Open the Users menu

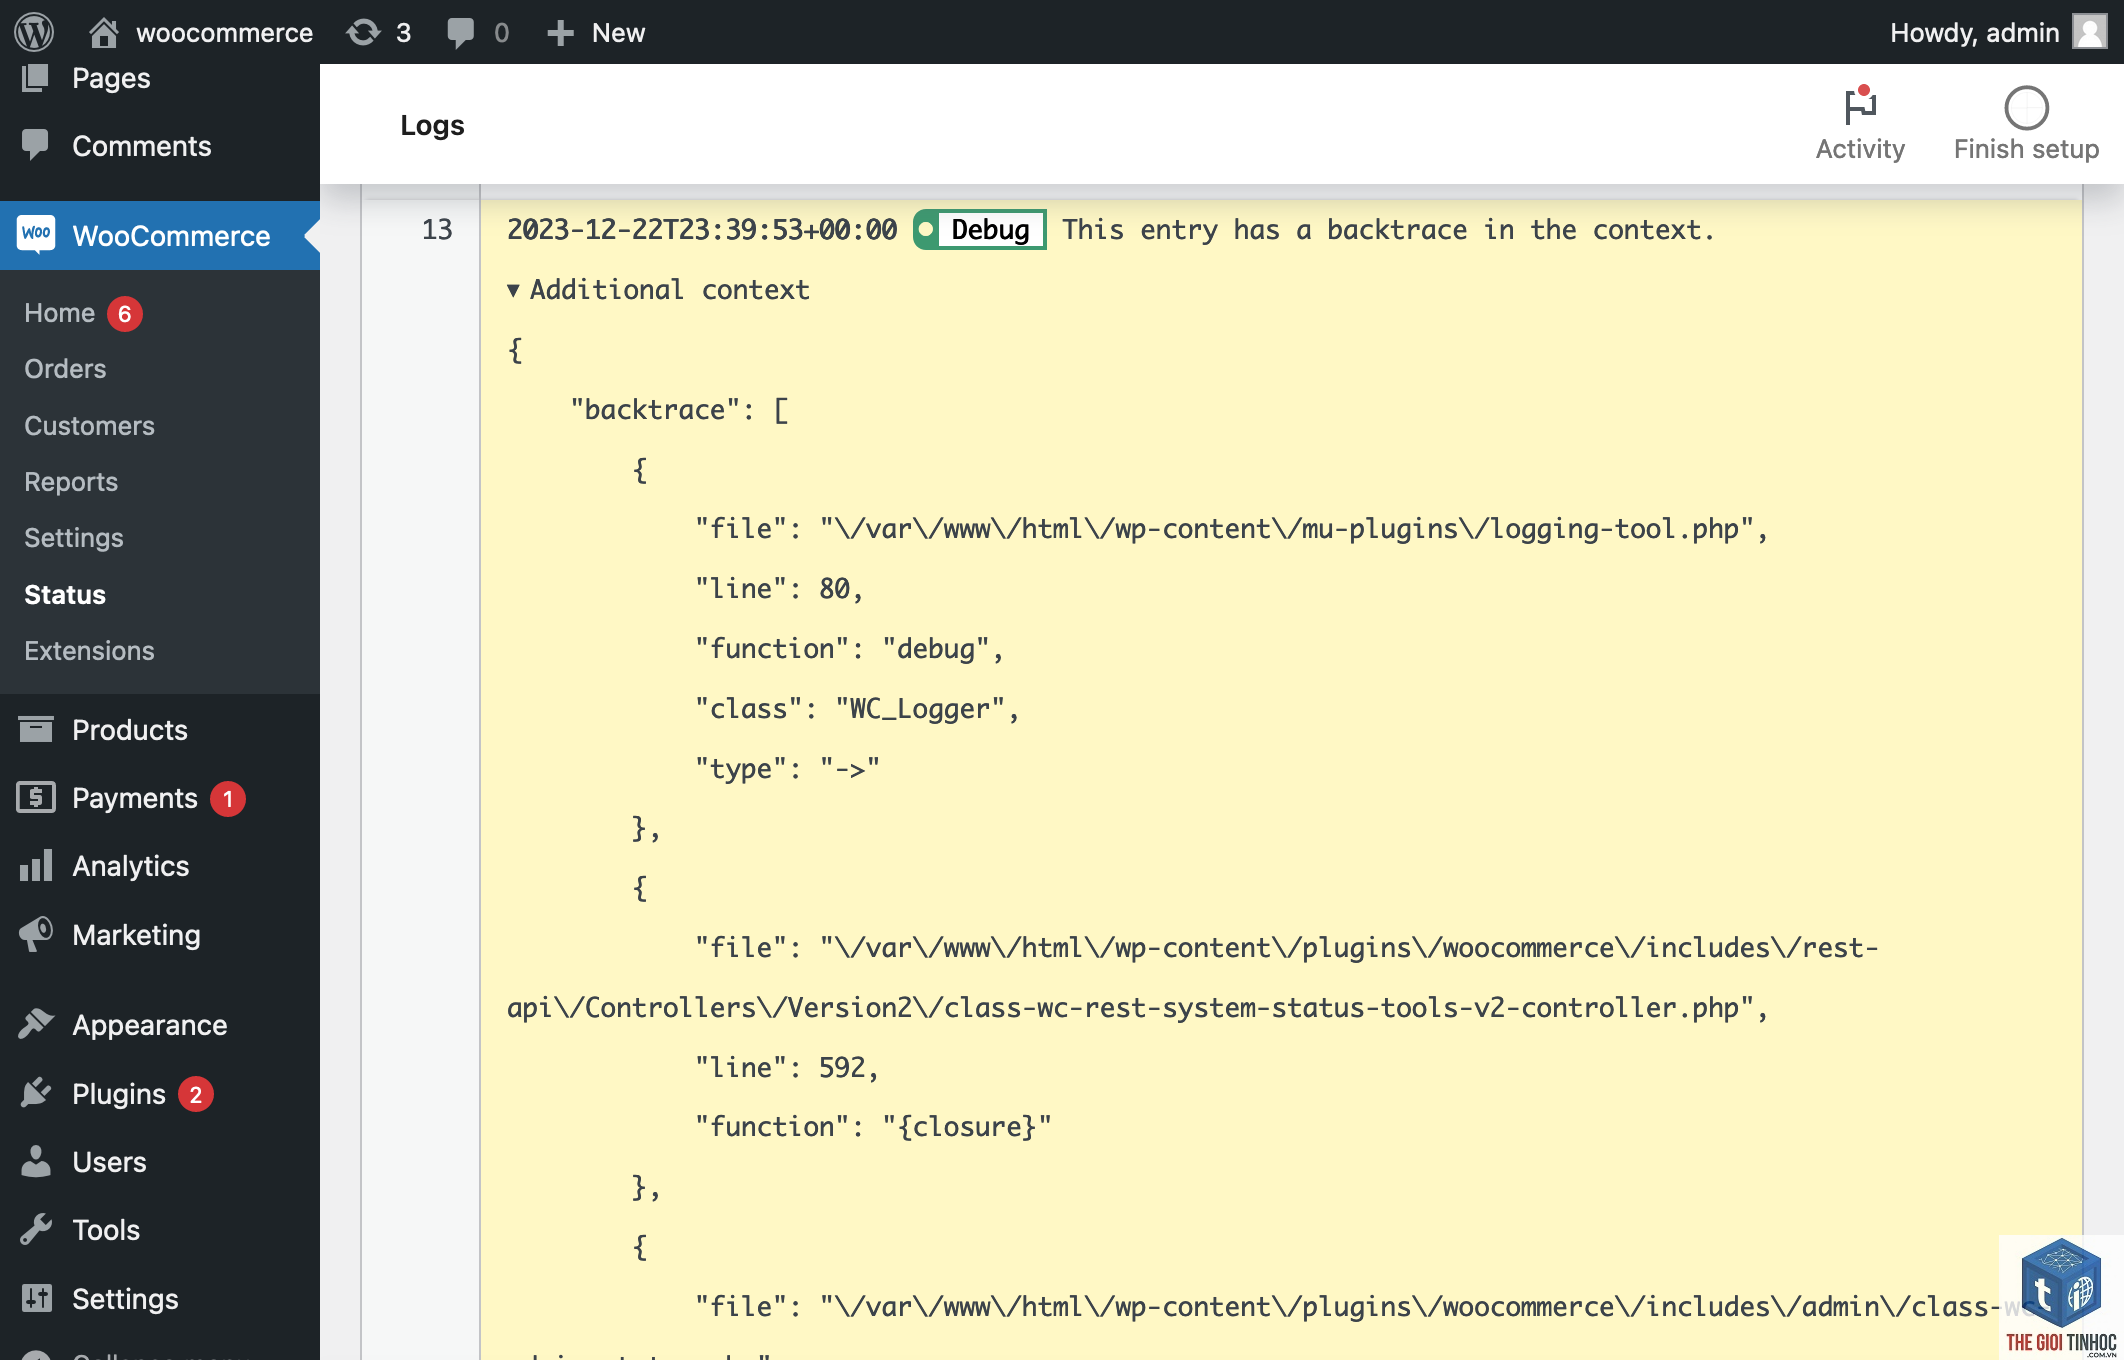tap(109, 1162)
